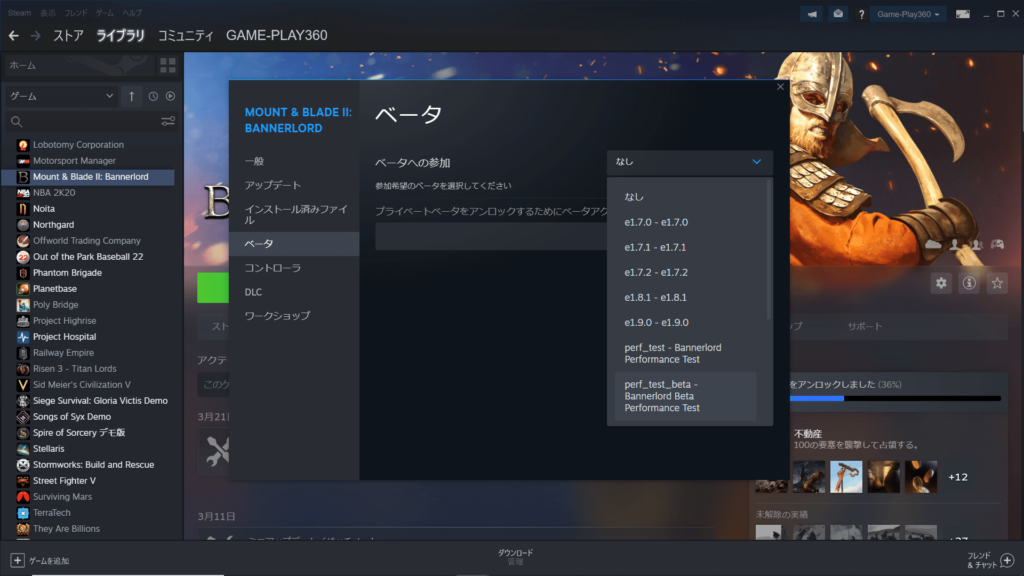Open the game settings gear icon
The image size is (1024, 576).
tap(941, 283)
